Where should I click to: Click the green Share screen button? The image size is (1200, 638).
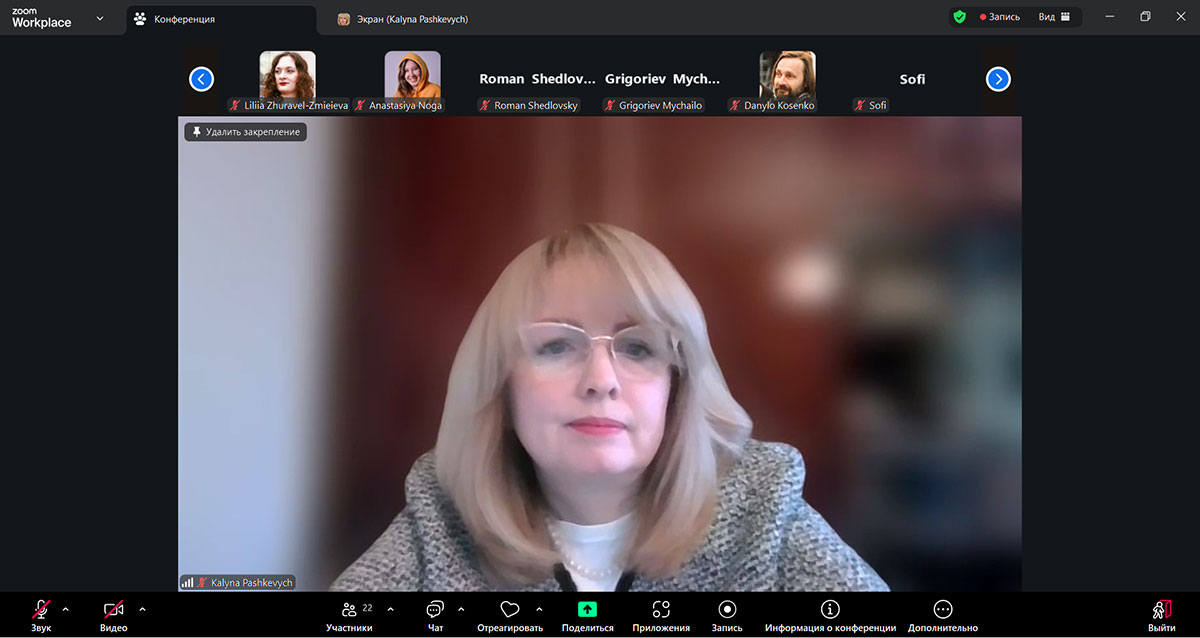pyautogui.click(x=587, y=609)
